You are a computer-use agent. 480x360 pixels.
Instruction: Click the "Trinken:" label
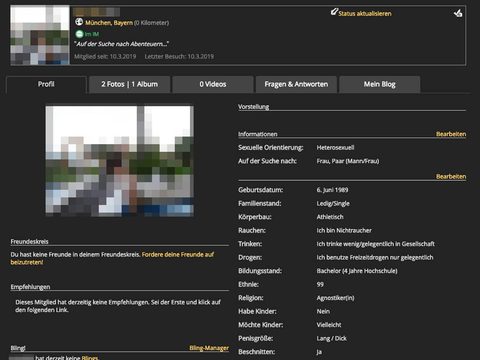[x=250, y=244]
